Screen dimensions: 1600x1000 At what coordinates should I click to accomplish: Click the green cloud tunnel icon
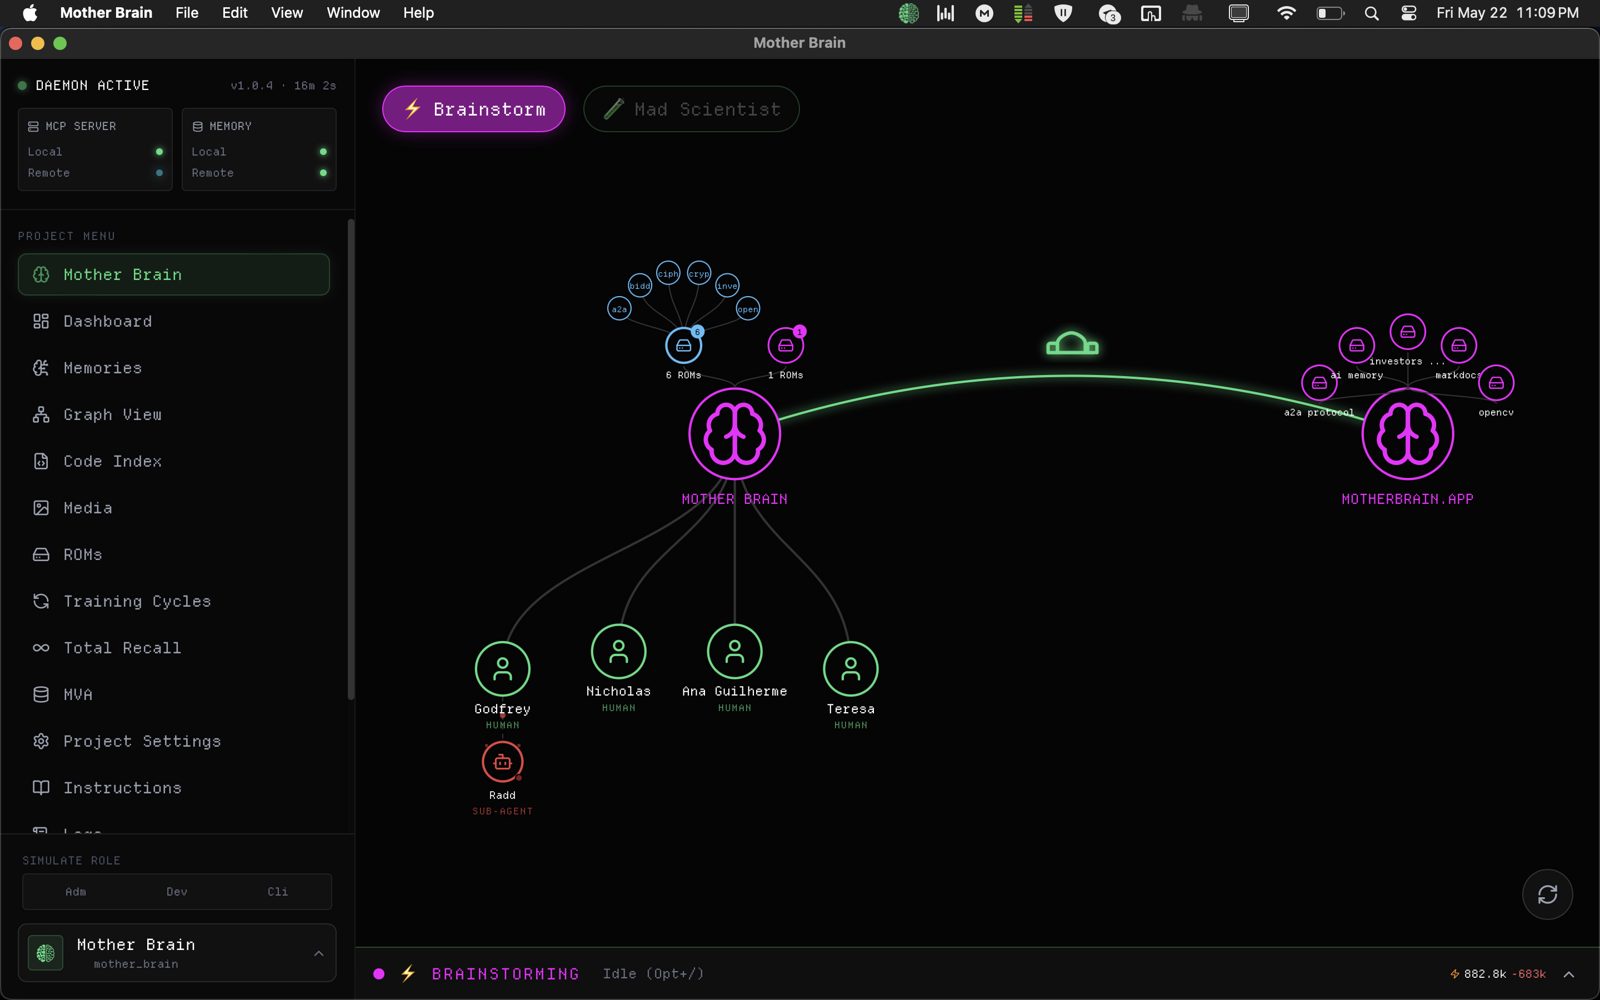pyautogui.click(x=1072, y=345)
